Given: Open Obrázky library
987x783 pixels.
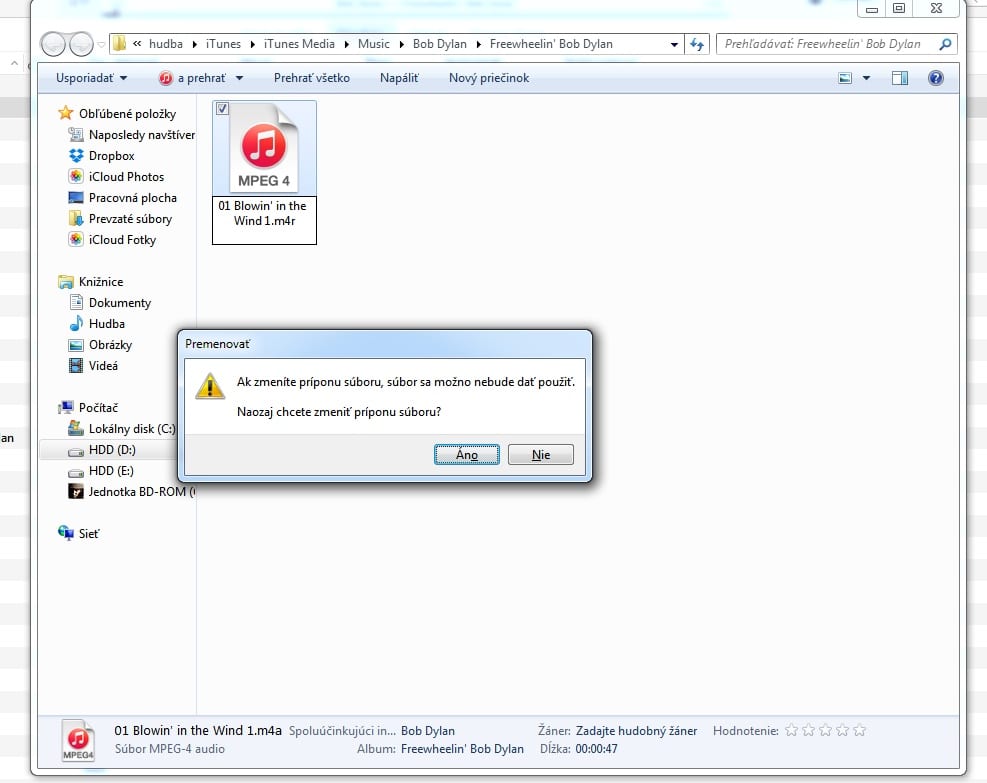Looking at the screenshot, I should (x=110, y=345).
